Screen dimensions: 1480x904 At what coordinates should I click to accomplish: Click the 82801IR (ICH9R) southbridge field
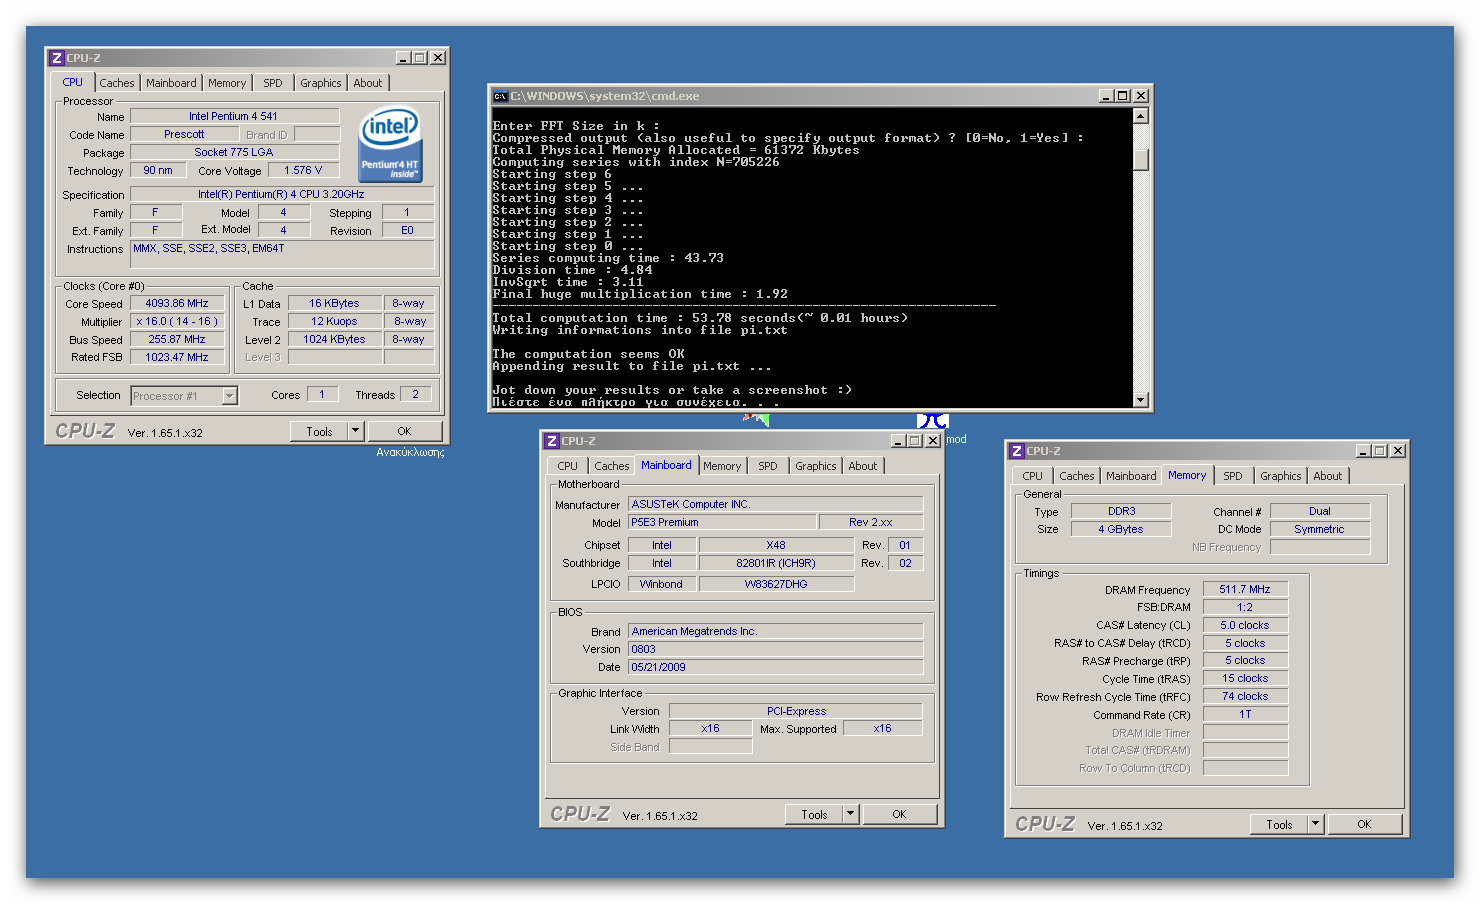(776, 563)
